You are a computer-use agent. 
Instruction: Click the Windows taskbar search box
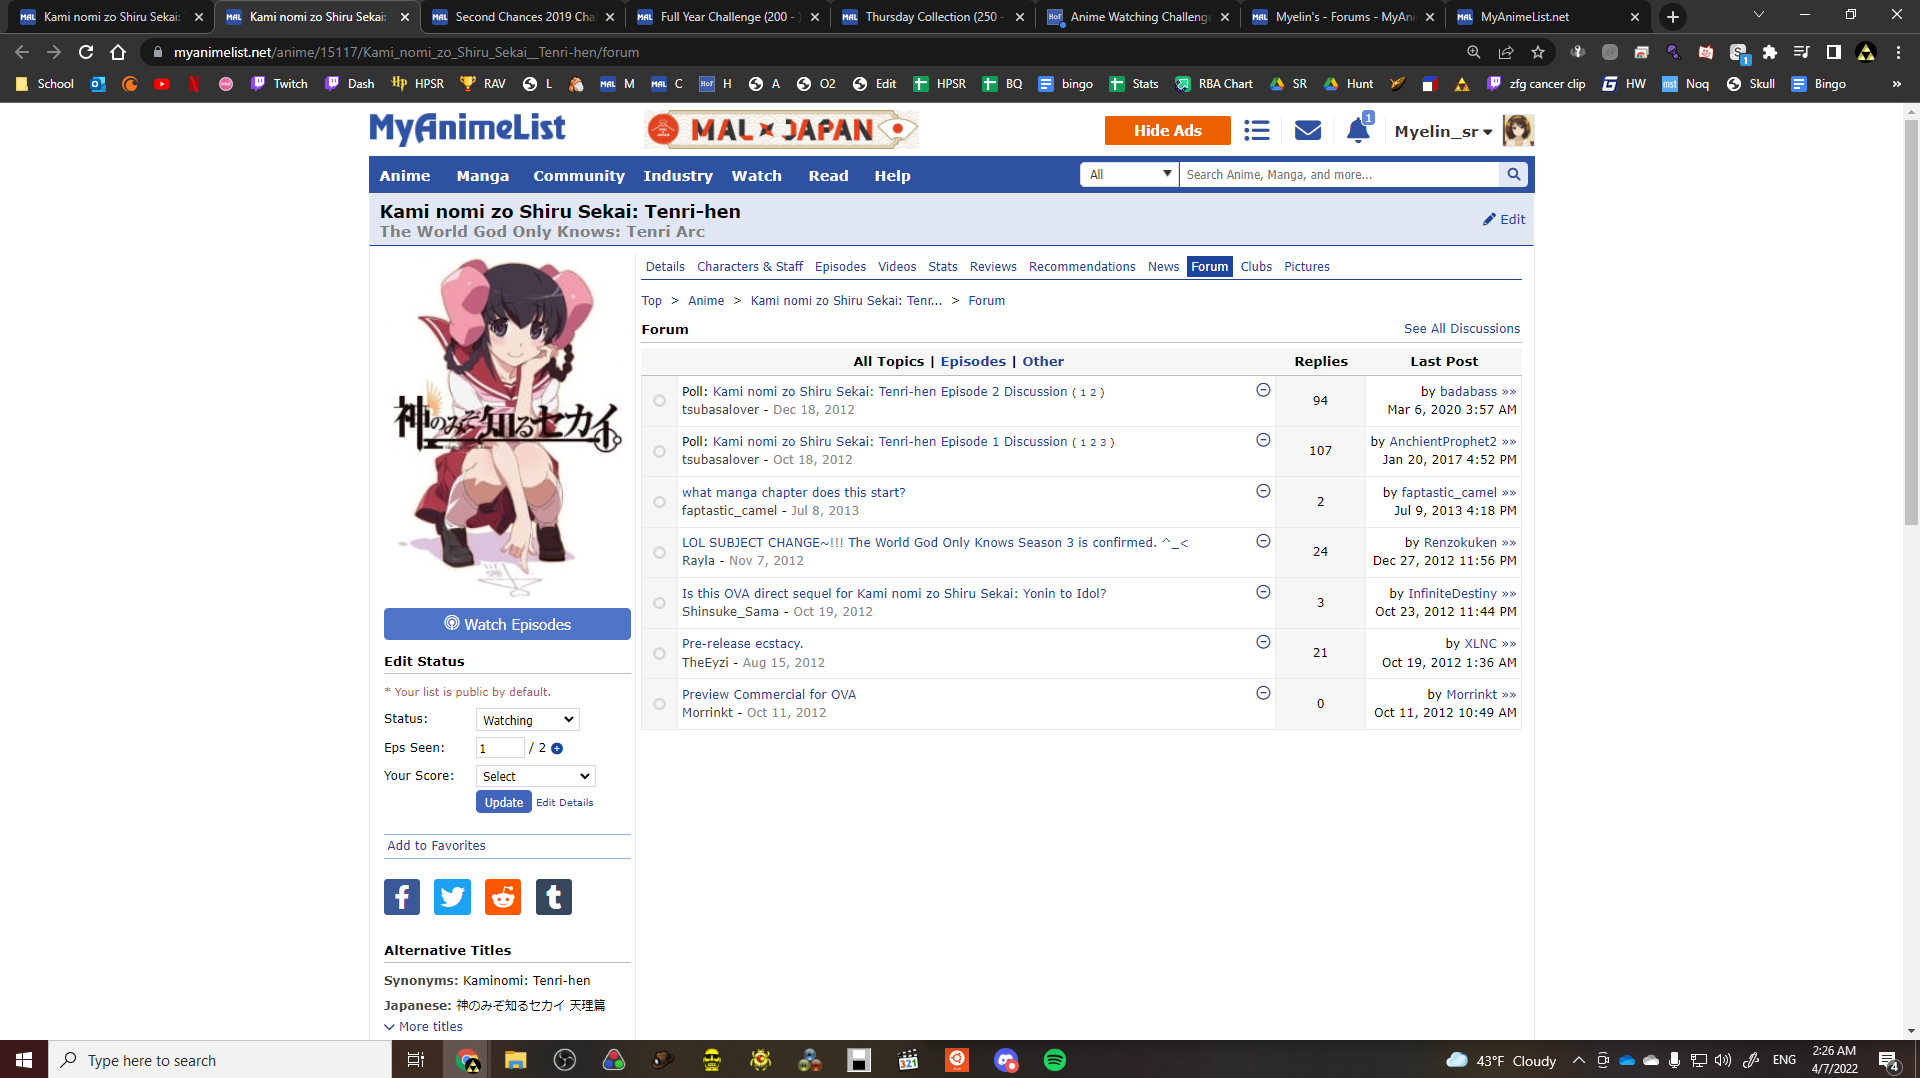pos(220,1060)
